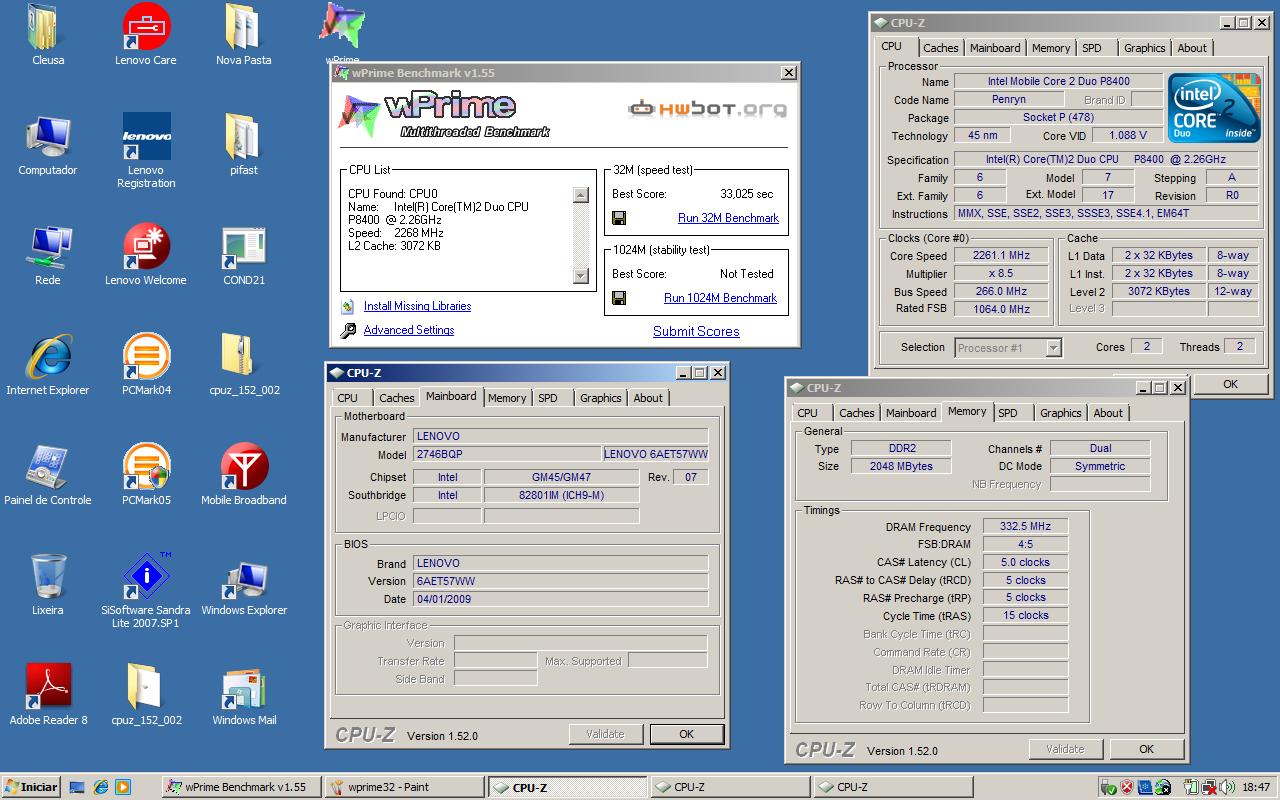Click quick launch Internet Explorer icon
The height and width of the screenshot is (800, 1280).
click(100, 787)
